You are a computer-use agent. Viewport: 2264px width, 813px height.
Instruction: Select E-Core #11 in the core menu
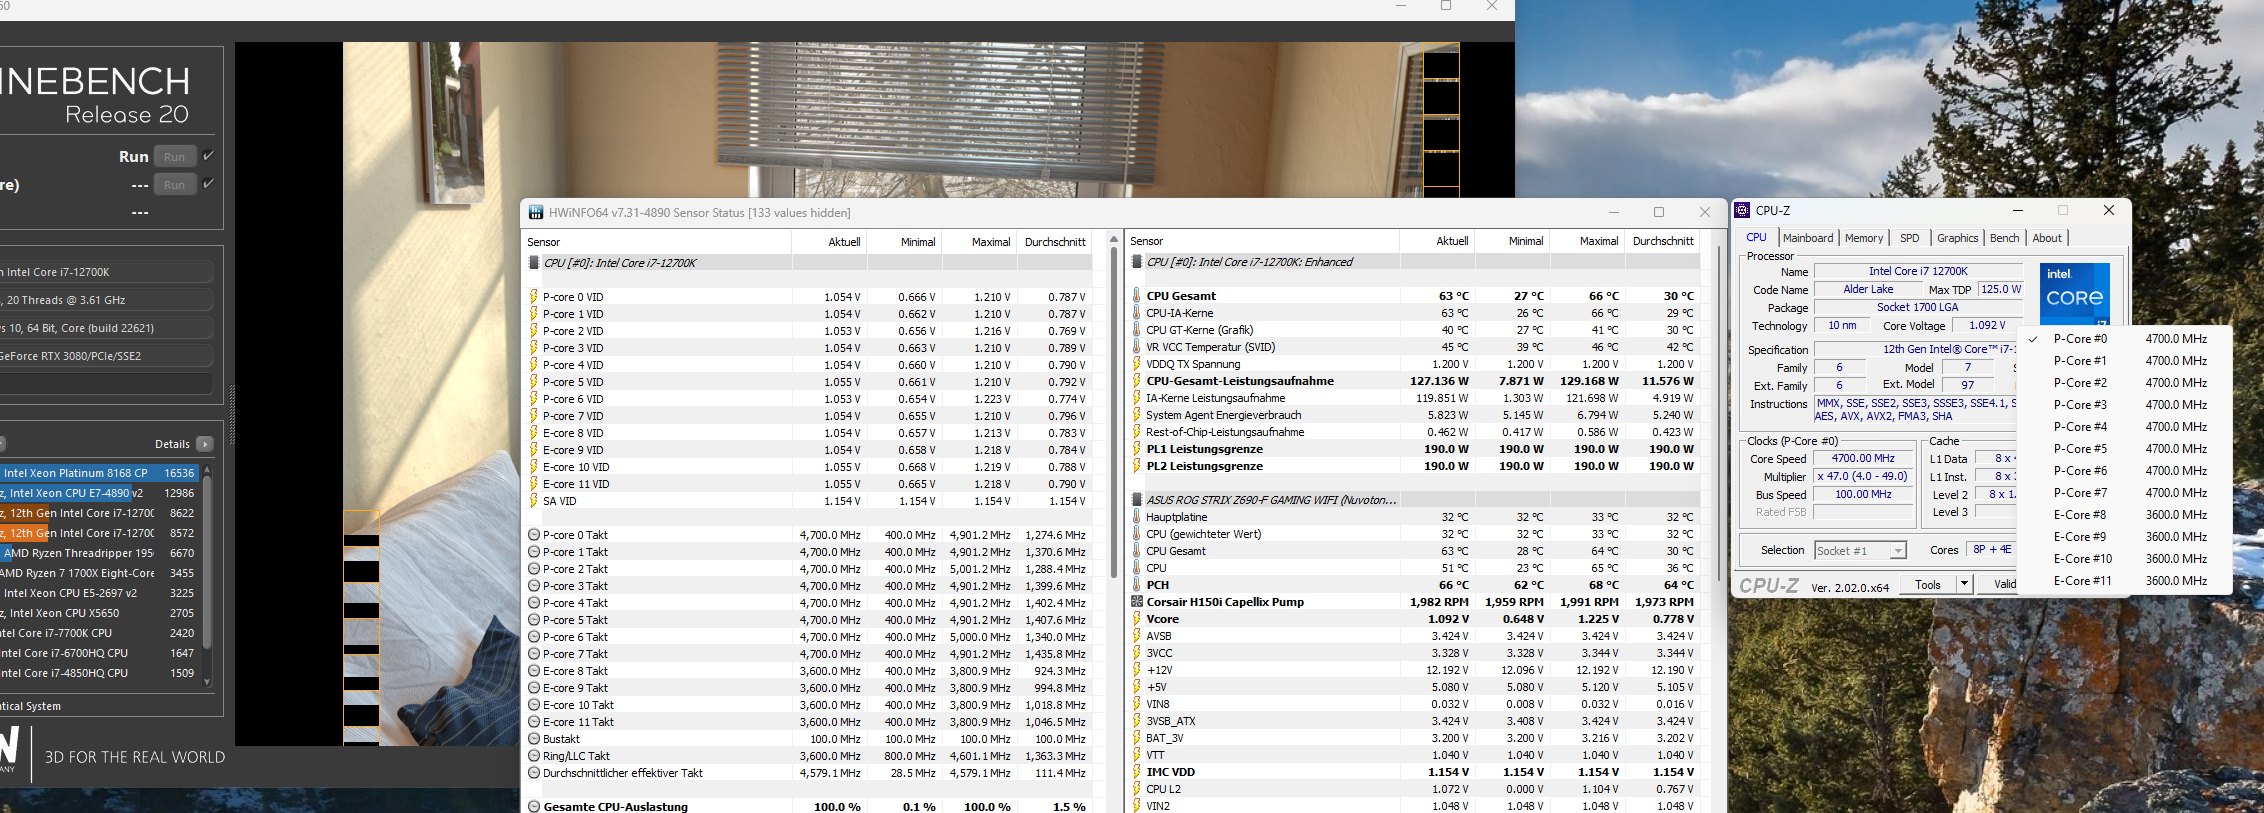coord(2124,581)
